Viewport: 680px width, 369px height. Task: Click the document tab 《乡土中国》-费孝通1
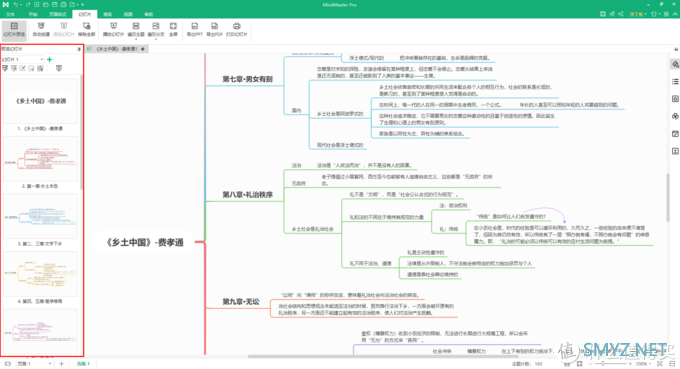117,49
